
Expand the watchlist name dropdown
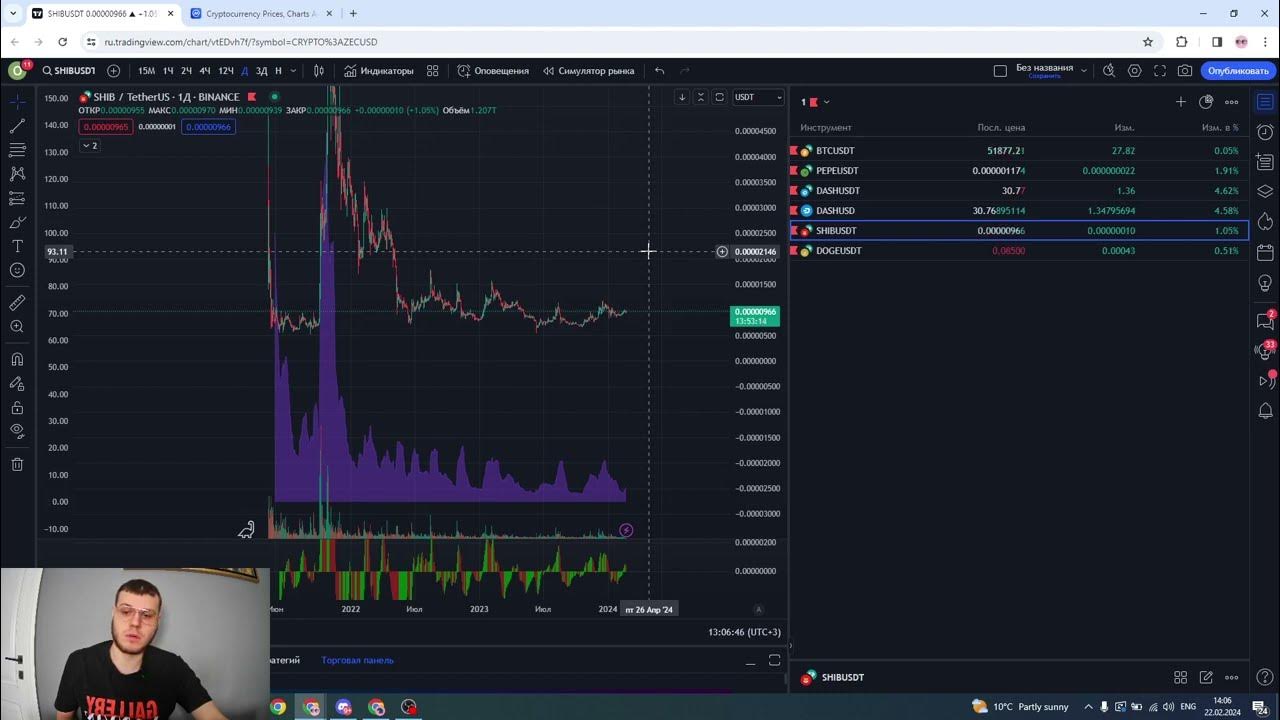pyautogui.click(x=825, y=102)
